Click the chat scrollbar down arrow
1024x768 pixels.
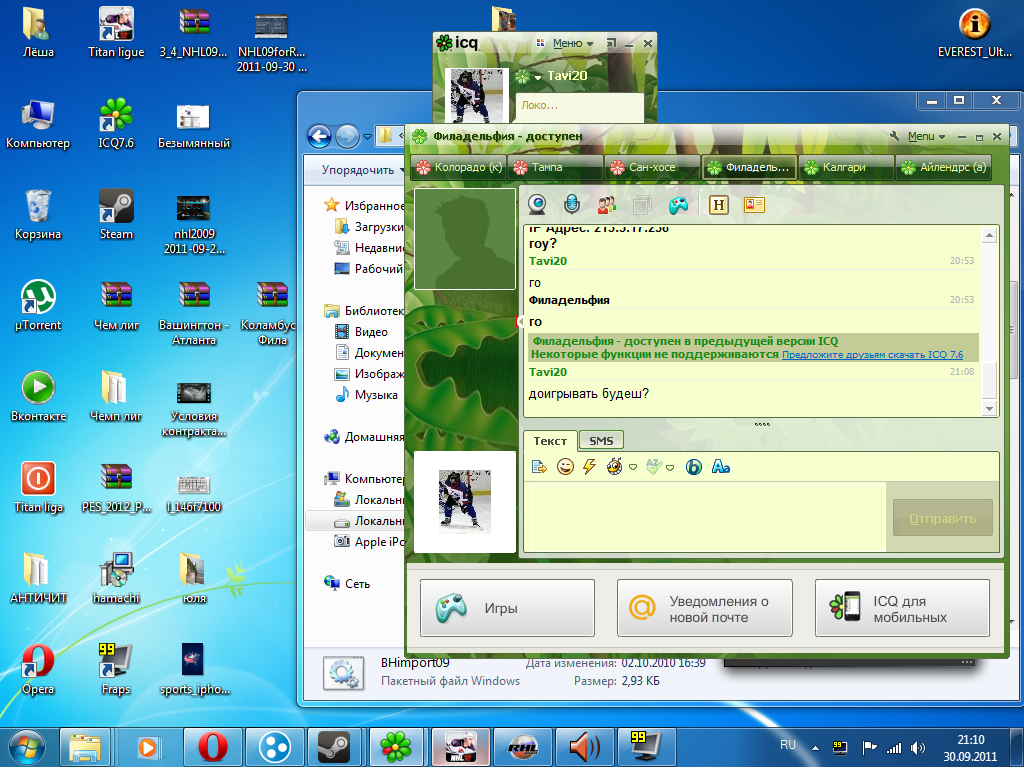(x=989, y=409)
